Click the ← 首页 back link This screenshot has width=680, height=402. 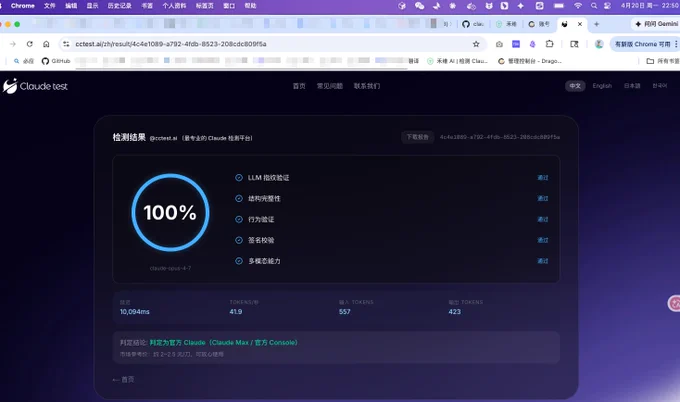(123, 379)
